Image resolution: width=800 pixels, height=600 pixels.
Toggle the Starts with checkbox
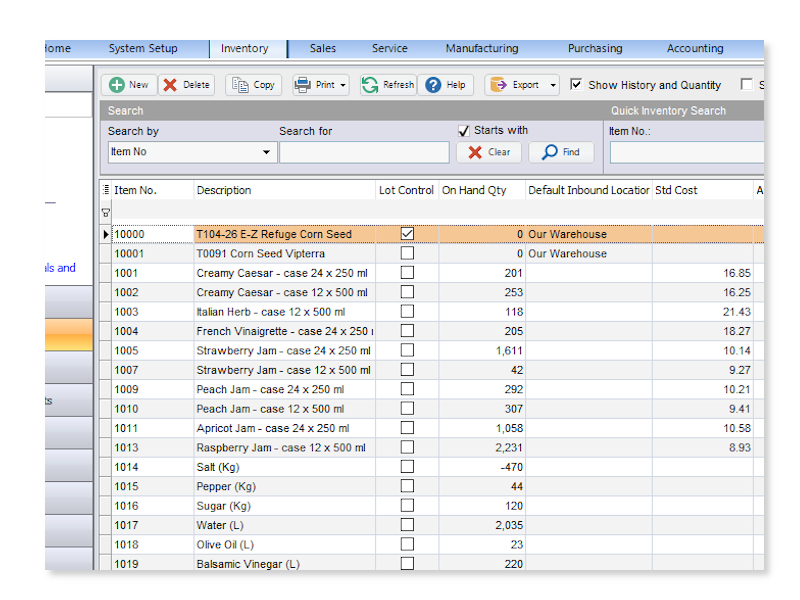464,131
